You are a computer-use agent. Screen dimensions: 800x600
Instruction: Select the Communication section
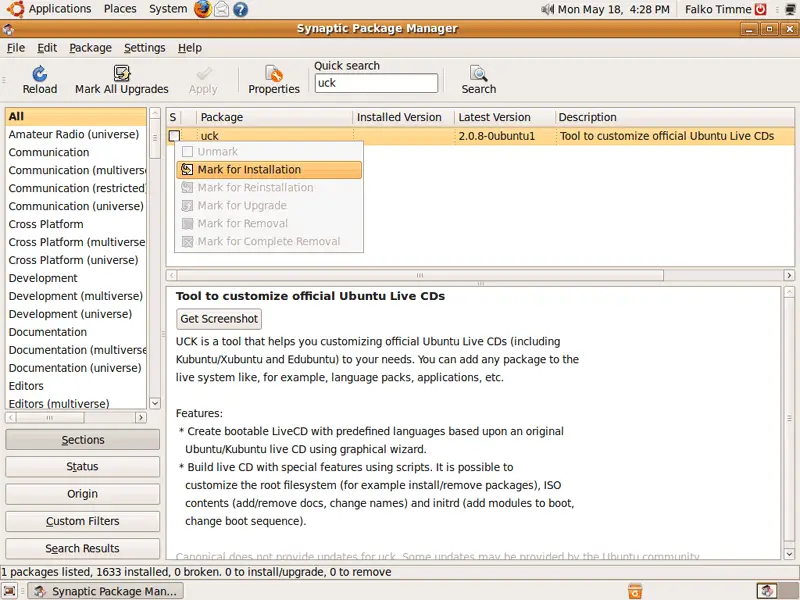(x=76, y=152)
